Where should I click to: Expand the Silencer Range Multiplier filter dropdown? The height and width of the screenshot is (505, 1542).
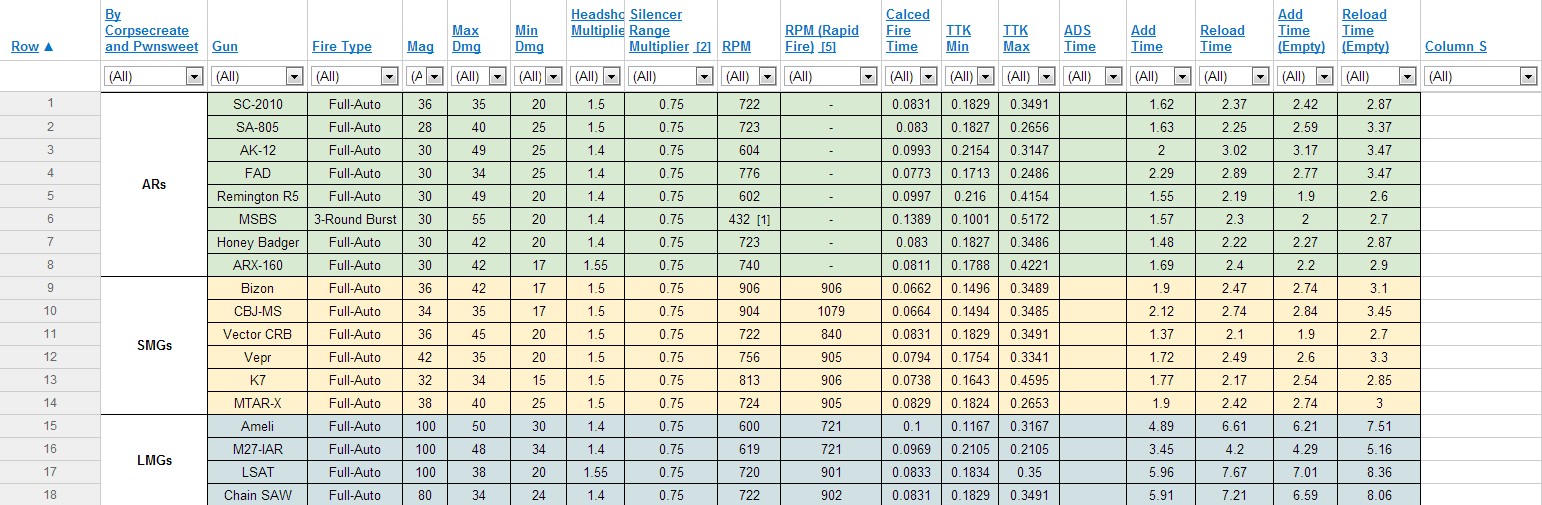coord(706,76)
